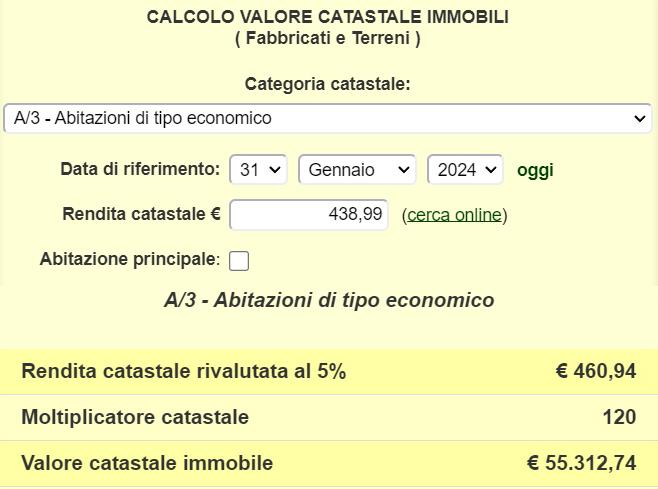Click the € 55.312,74 cadastral value result
The image size is (658, 489).
[x=582, y=463]
